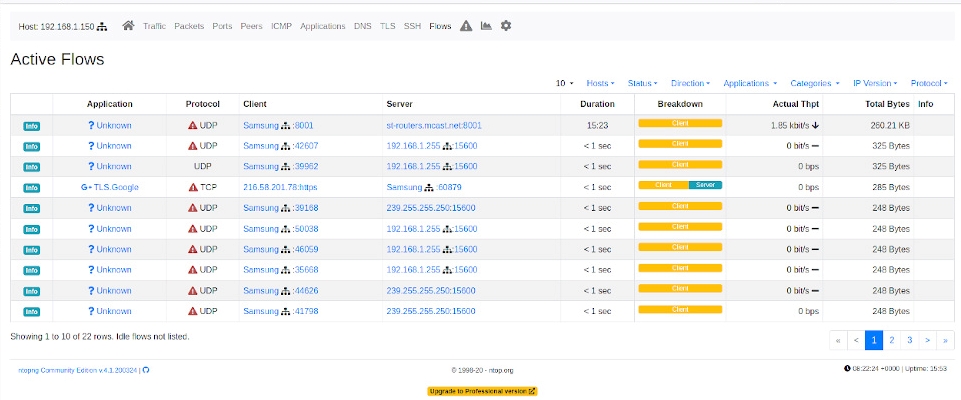The image size is (961, 400).
Task: Expand the Direction filter dropdown
Action: pos(691,83)
